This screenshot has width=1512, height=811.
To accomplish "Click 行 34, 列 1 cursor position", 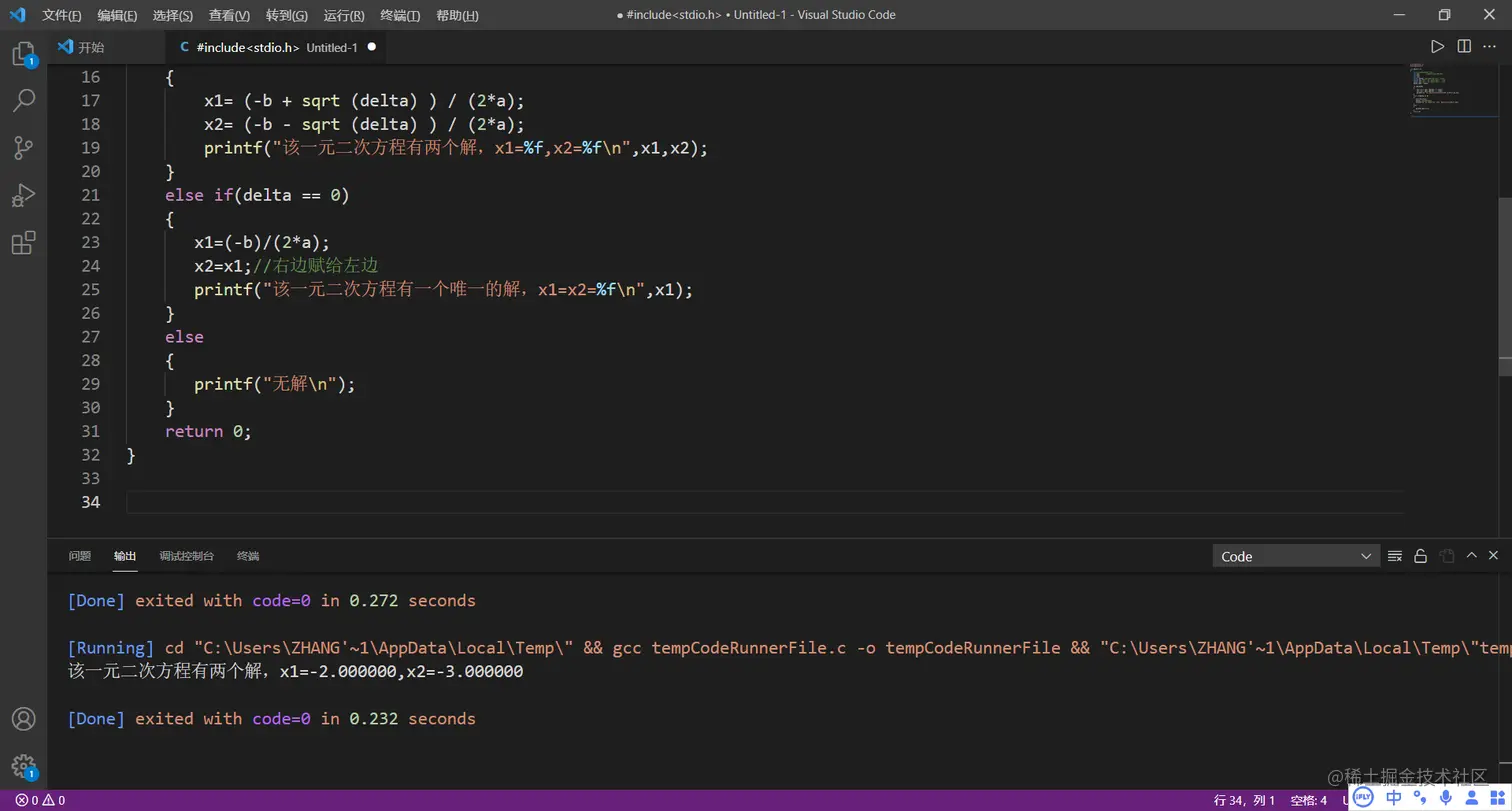I will 1244,800.
